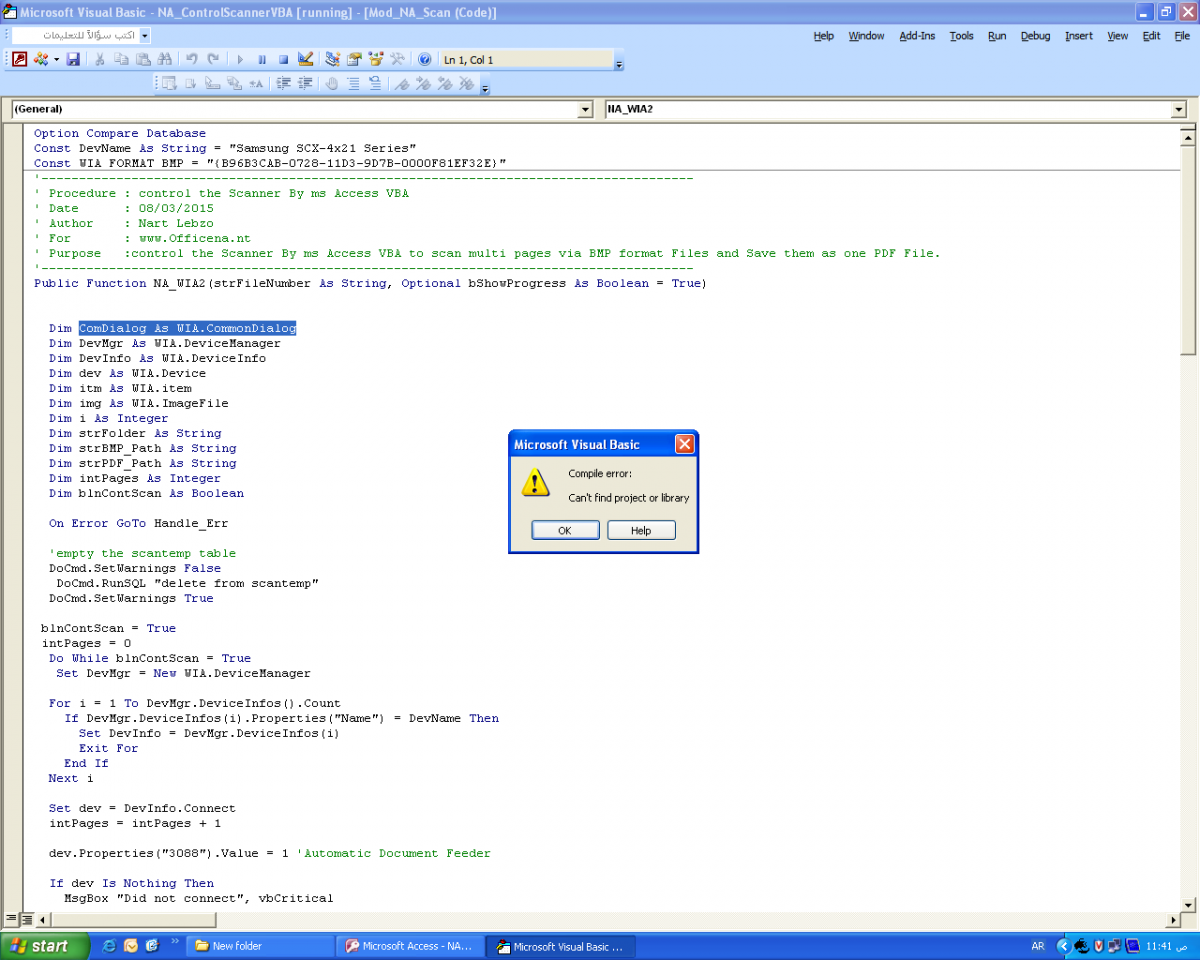
Task: Close the Compile error dialog with X
Action: (x=684, y=444)
